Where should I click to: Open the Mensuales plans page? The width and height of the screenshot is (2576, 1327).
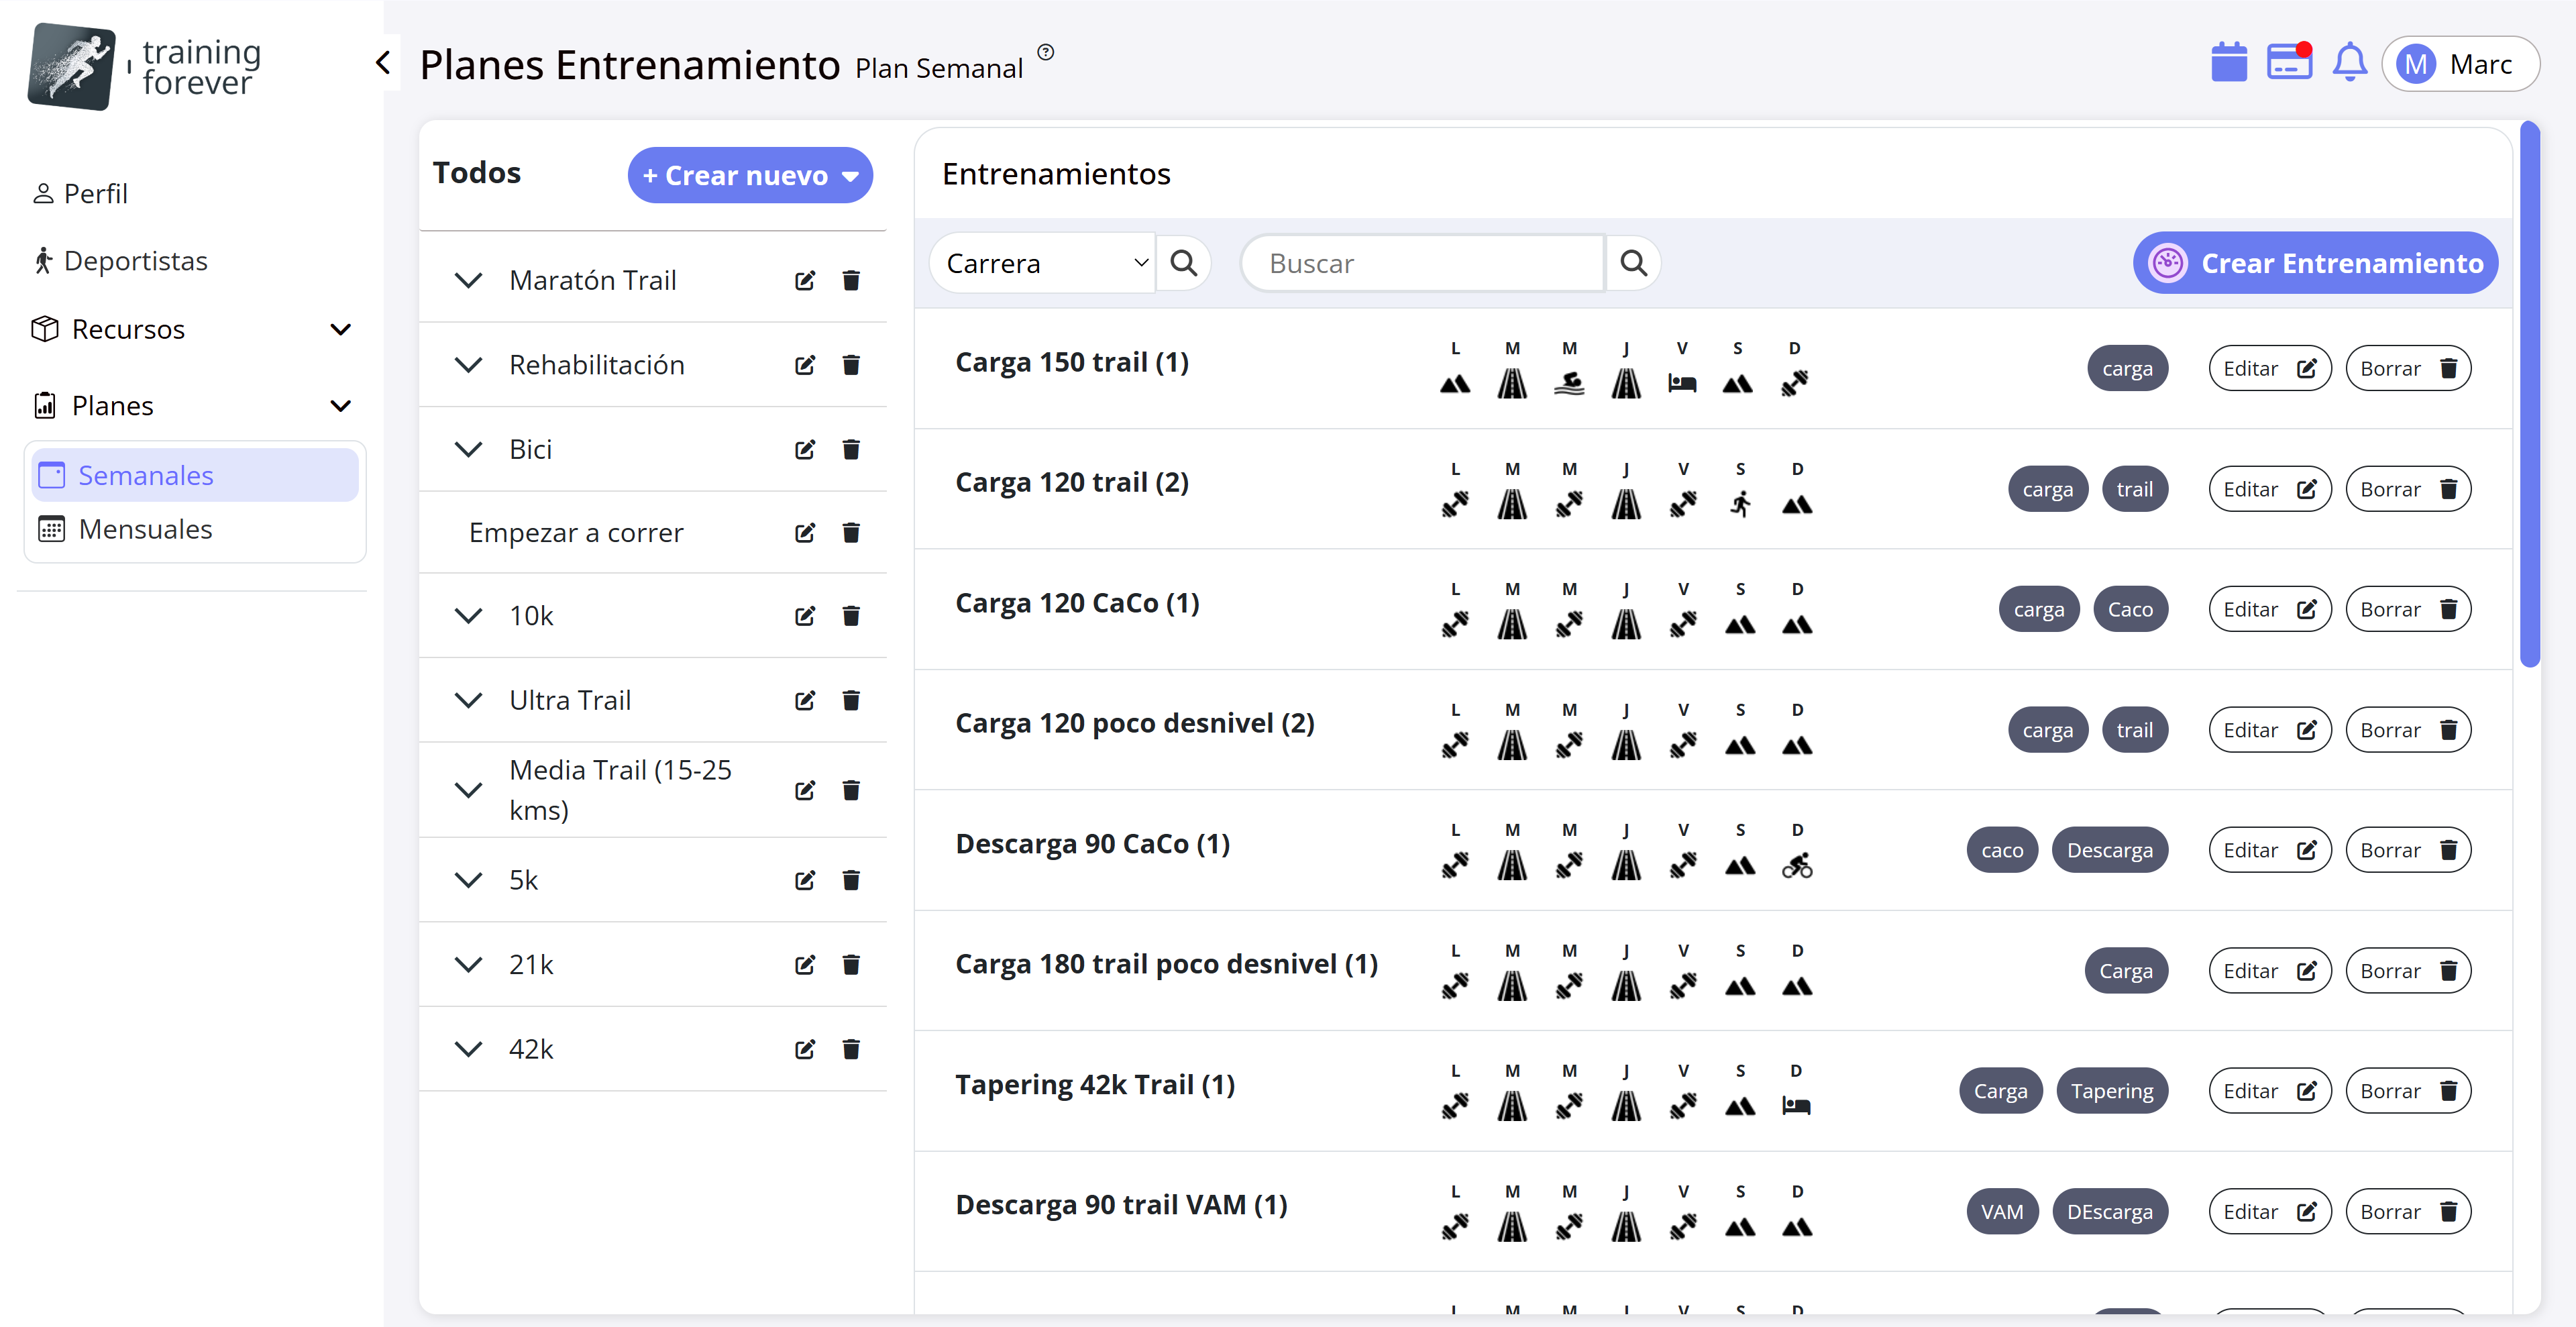(x=145, y=529)
